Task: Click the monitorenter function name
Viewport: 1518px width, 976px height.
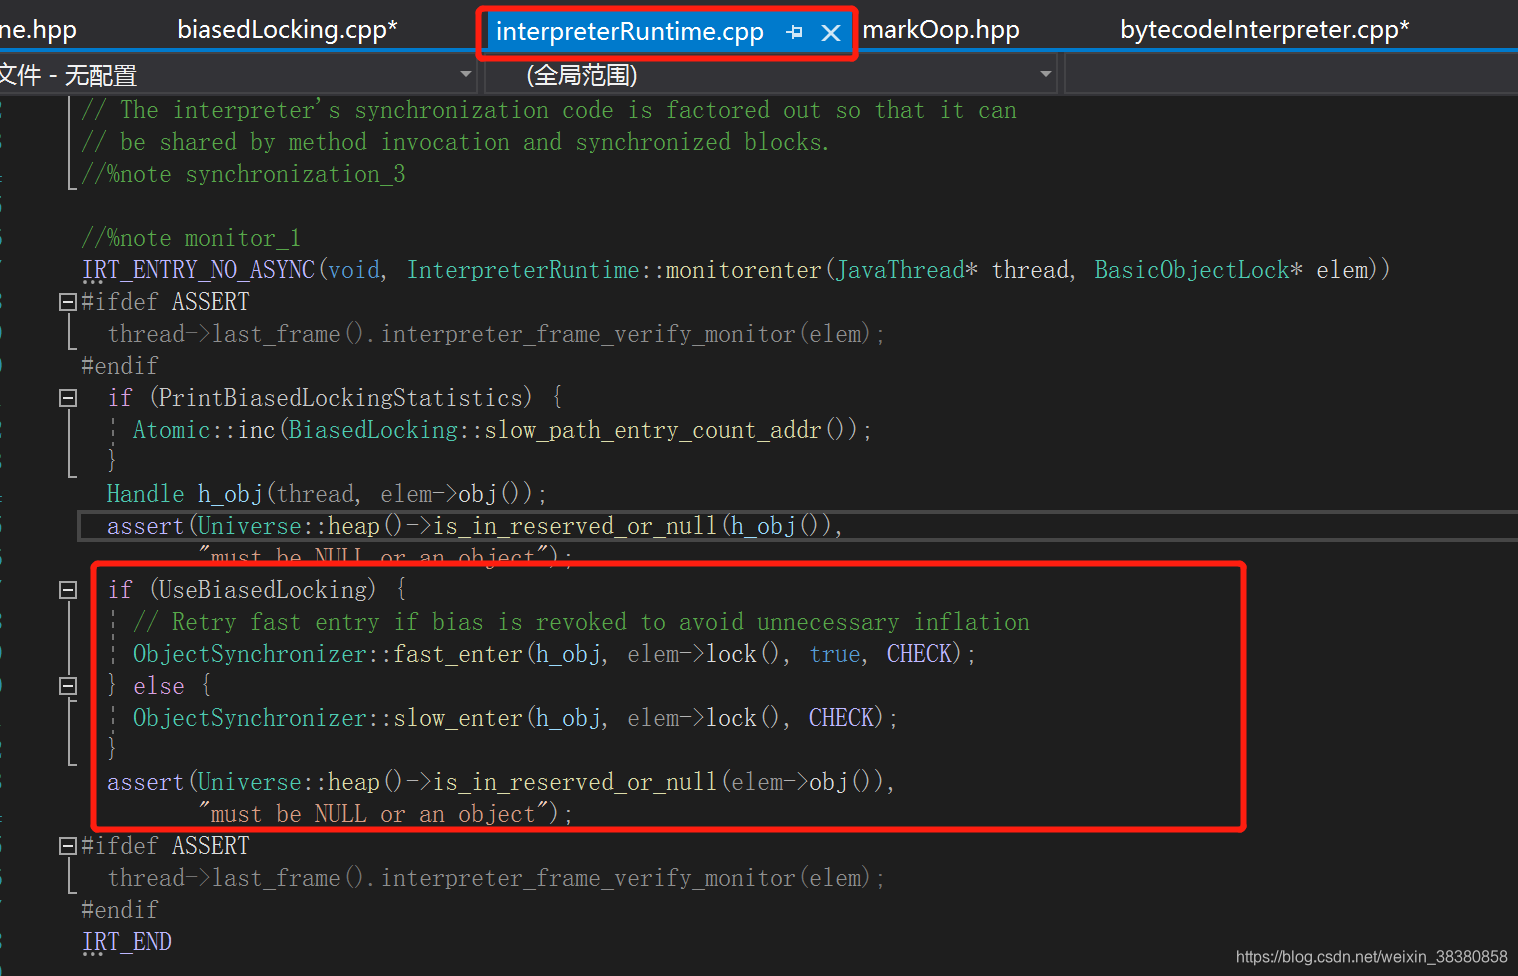Action: pos(744,270)
